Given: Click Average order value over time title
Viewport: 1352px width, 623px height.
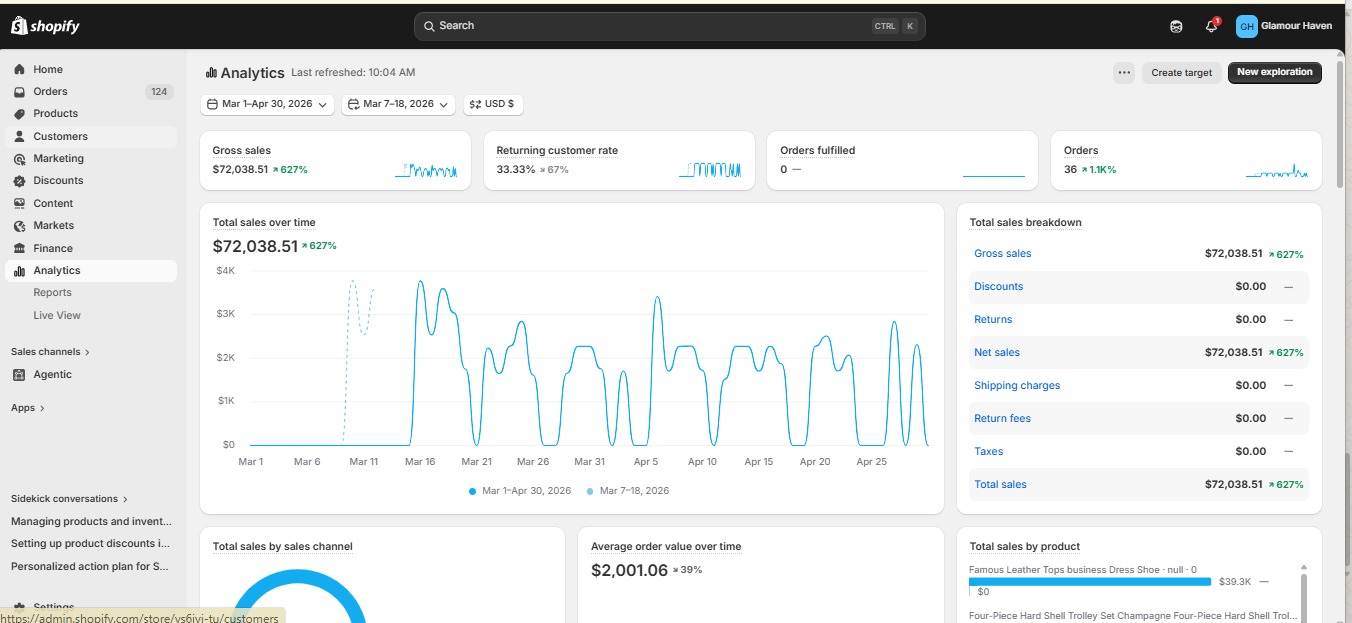Looking at the screenshot, I should click(x=666, y=547).
